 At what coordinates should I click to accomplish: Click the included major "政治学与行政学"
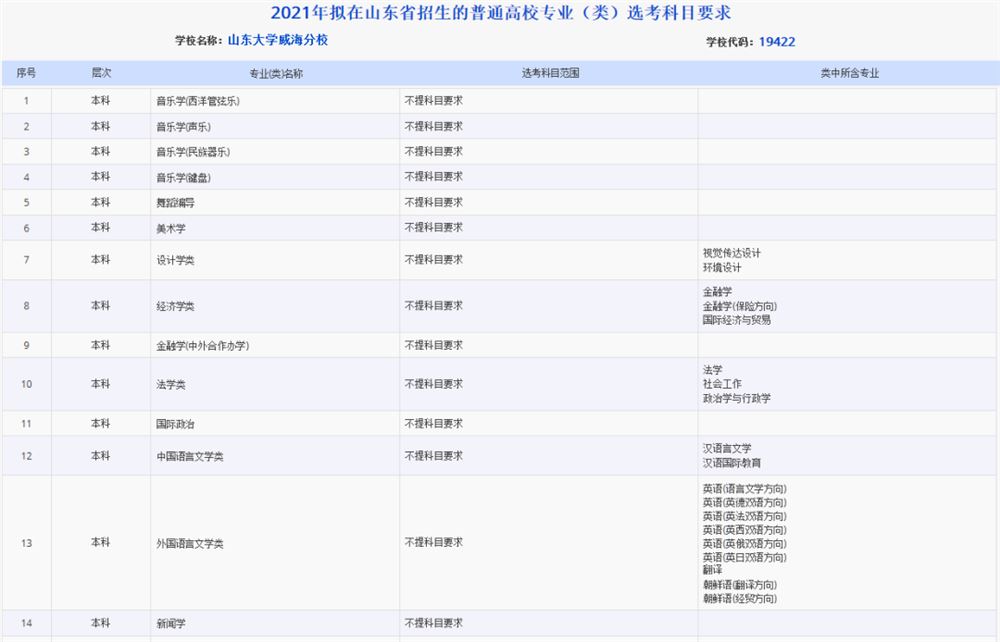click(737, 398)
